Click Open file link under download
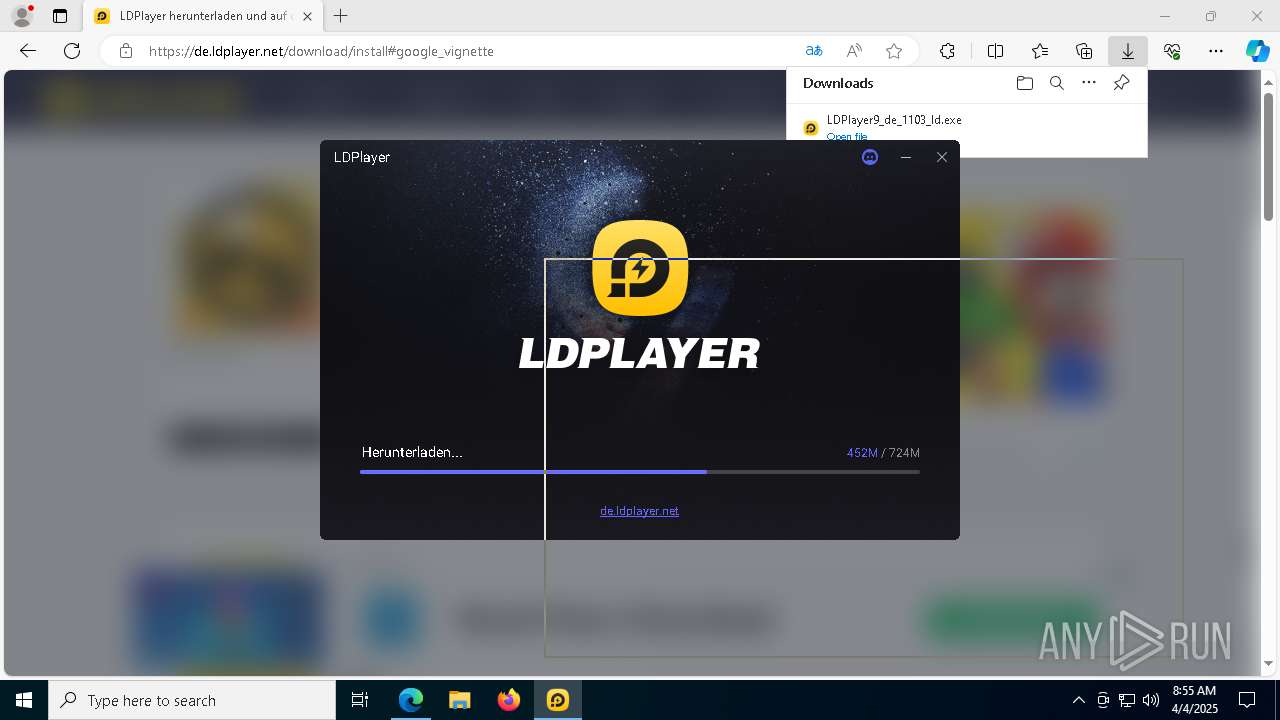The height and width of the screenshot is (720, 1280). (x=847, y=136)
